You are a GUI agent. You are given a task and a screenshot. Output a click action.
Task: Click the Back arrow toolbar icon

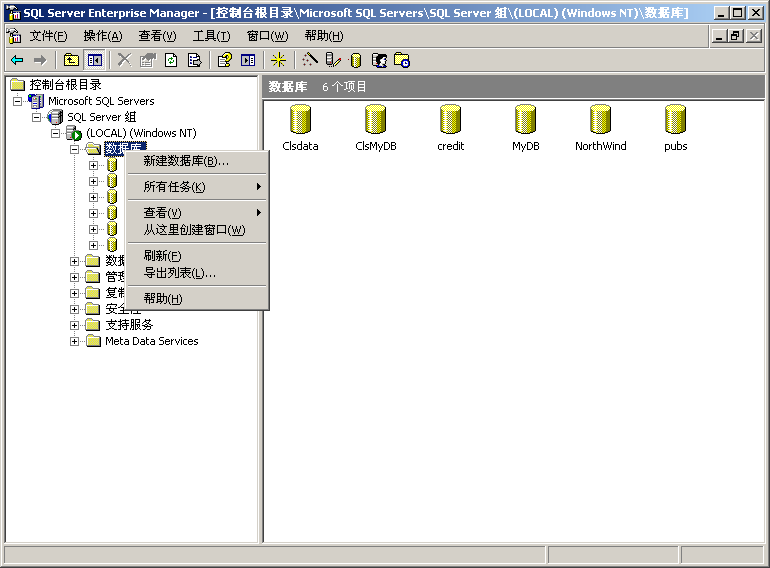click(x=17, y=60)
